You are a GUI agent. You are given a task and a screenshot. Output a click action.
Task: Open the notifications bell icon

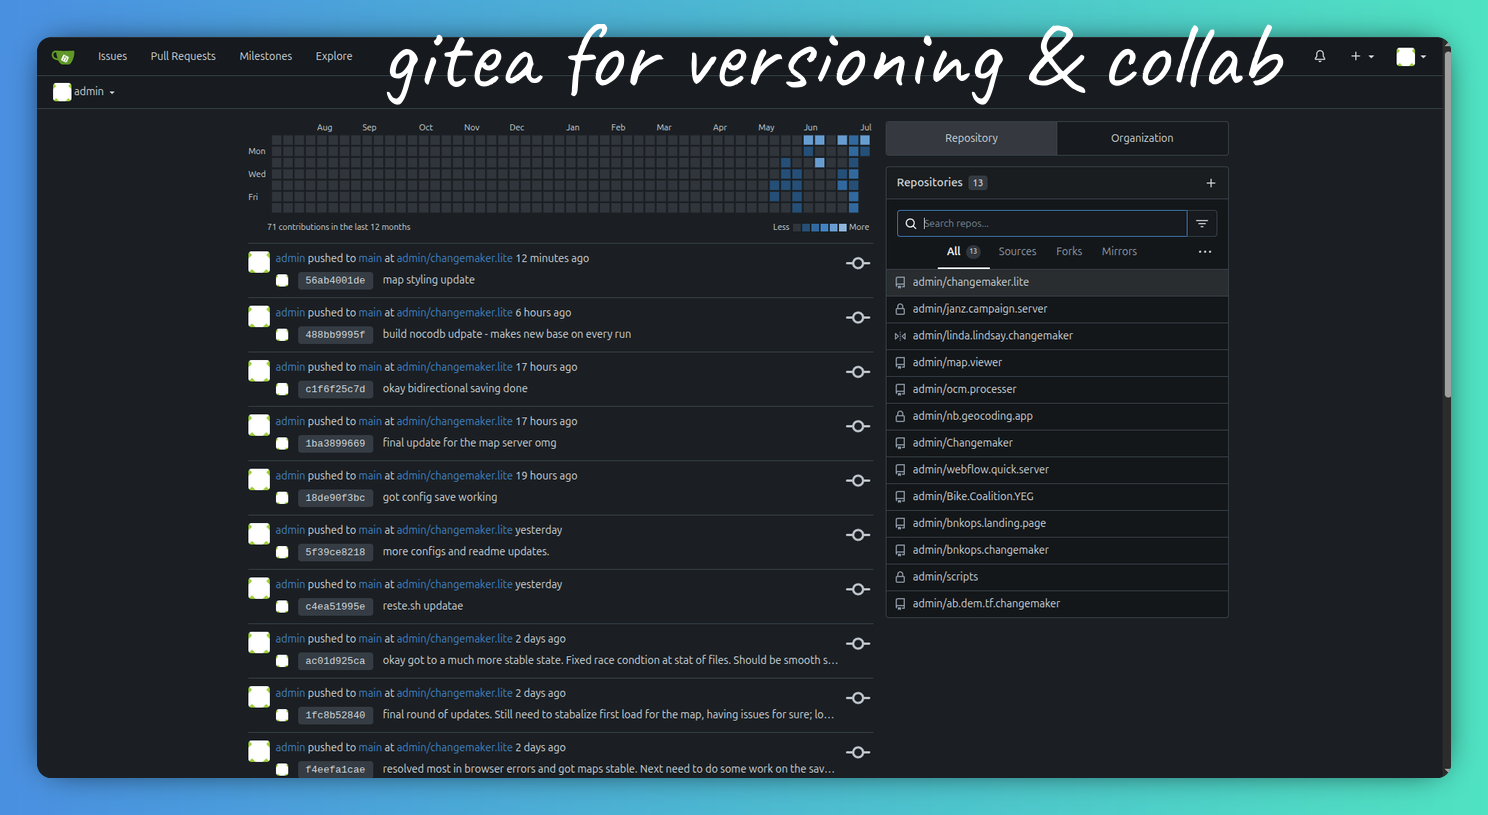point(1319,56)
